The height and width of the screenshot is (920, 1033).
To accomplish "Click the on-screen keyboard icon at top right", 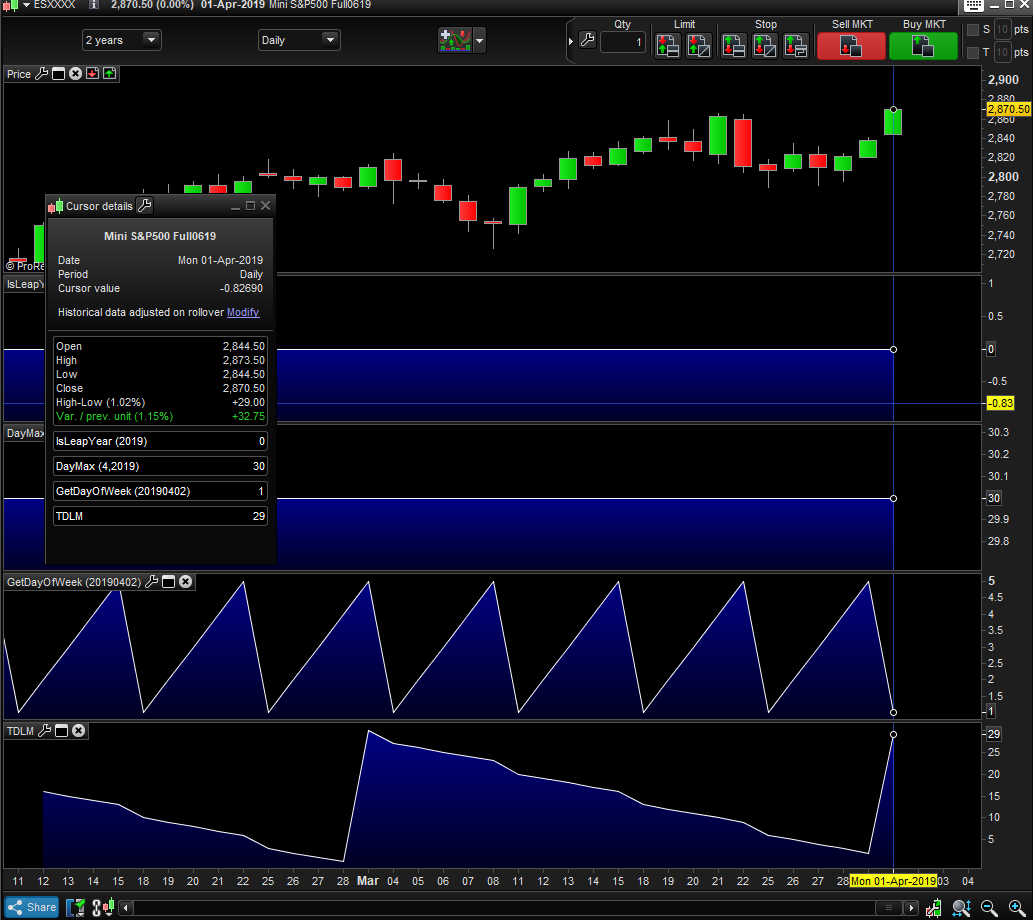I will (x=974, y=5).
